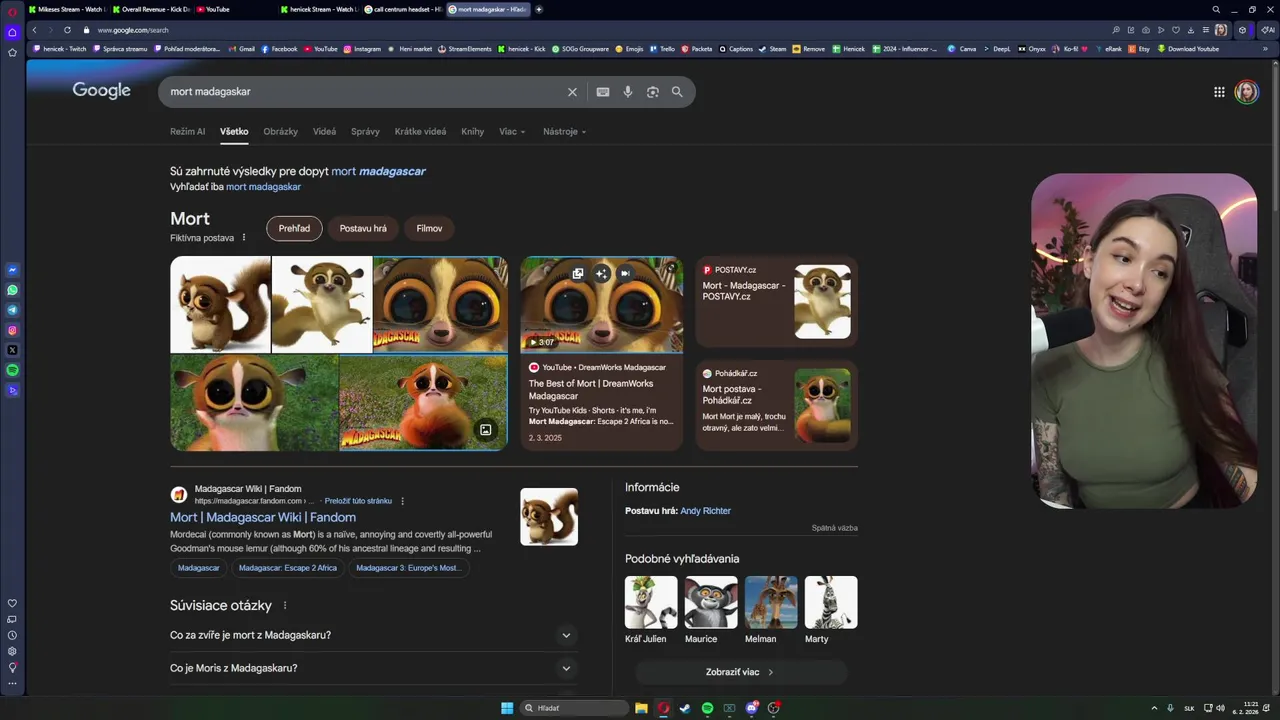Clear the Google search box text
This screenshot has height=720, width=1280.
[572, 92]
